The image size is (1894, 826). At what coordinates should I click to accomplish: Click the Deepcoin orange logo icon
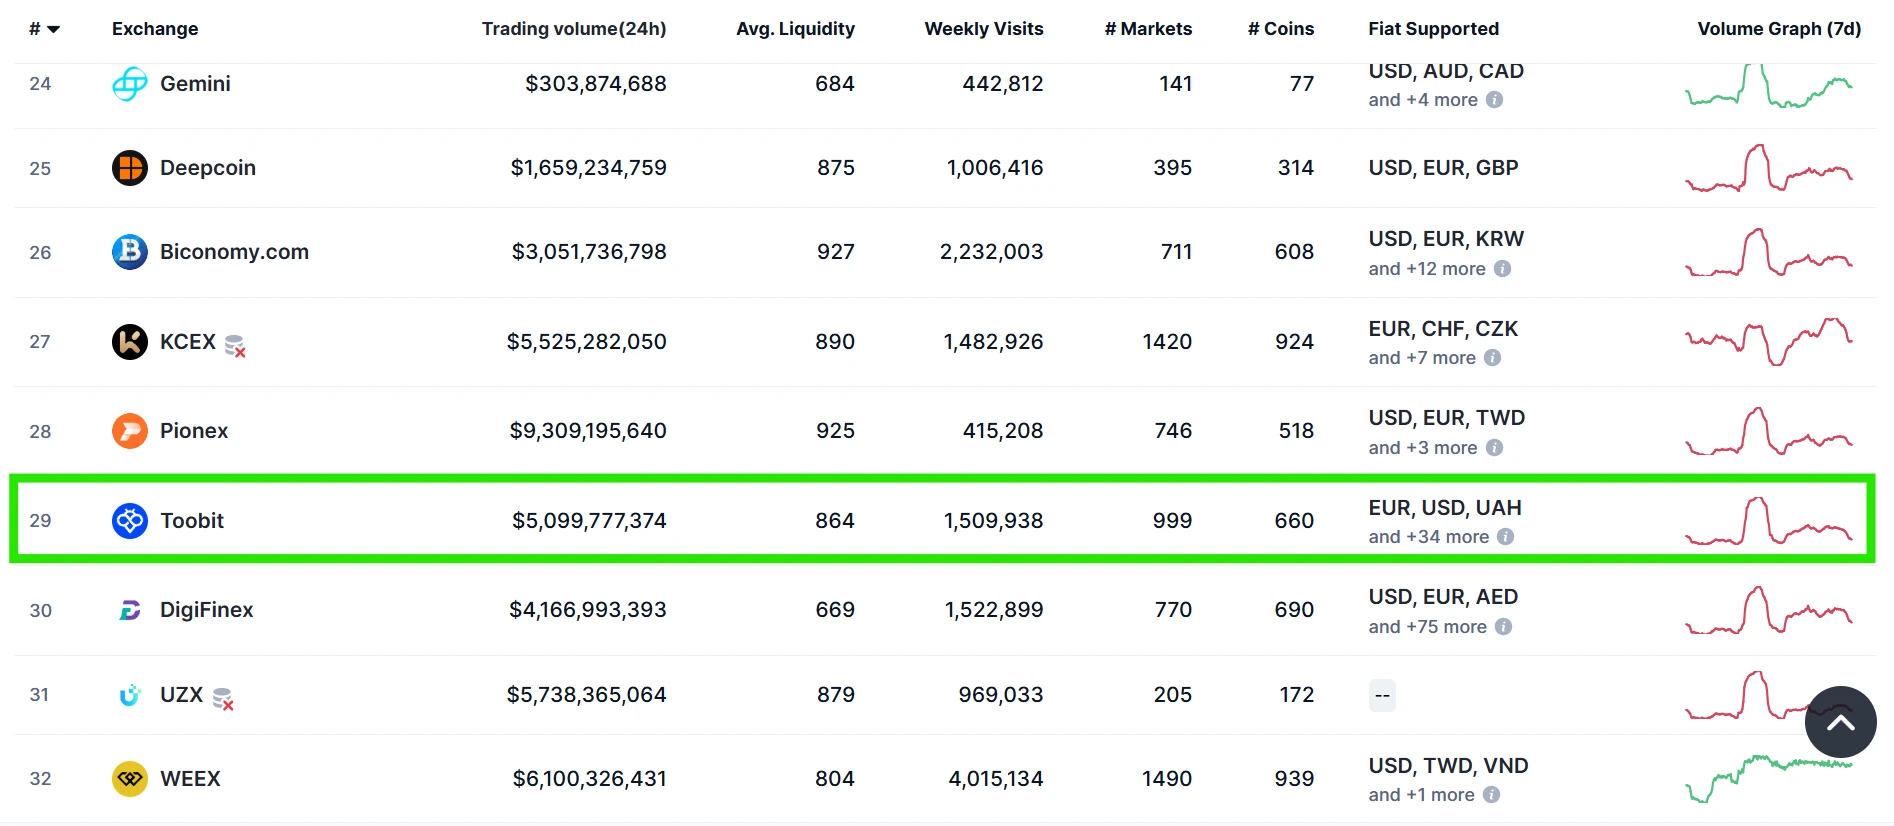click(x=130, y=168)
